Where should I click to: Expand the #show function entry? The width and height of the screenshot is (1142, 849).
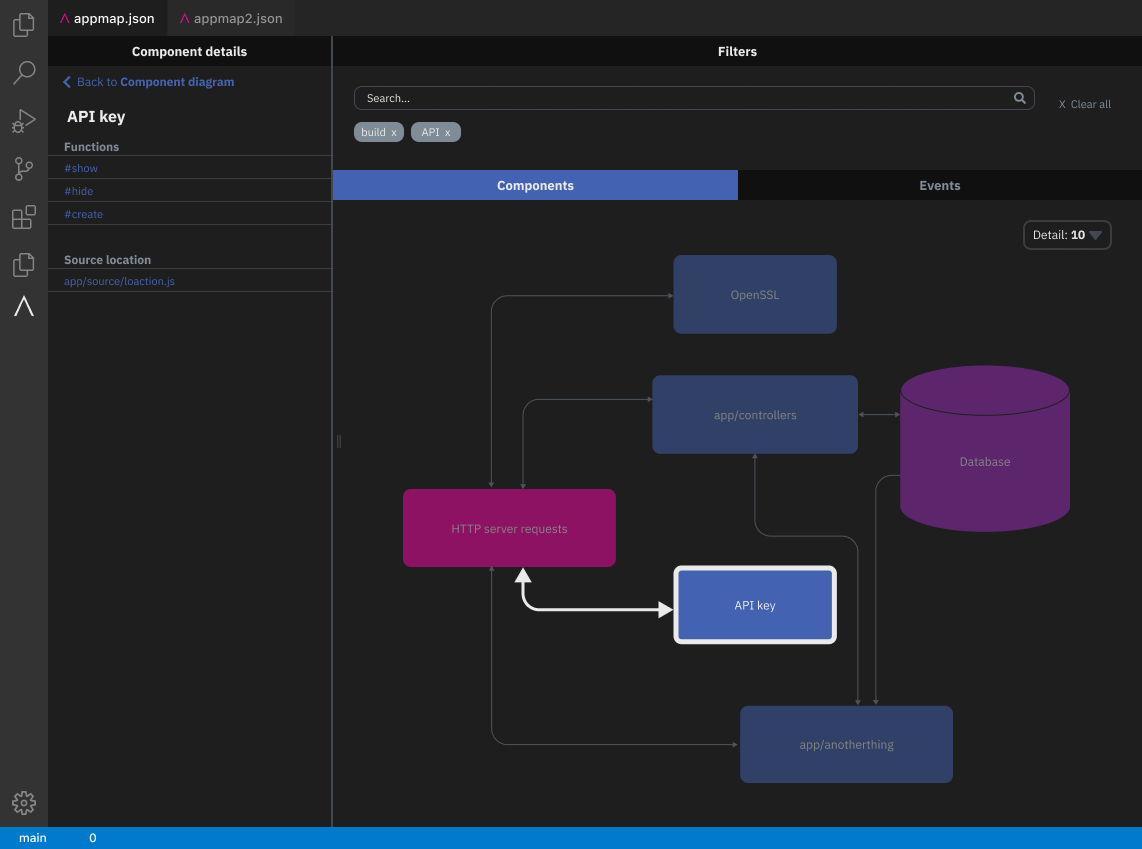pos(81,168)
